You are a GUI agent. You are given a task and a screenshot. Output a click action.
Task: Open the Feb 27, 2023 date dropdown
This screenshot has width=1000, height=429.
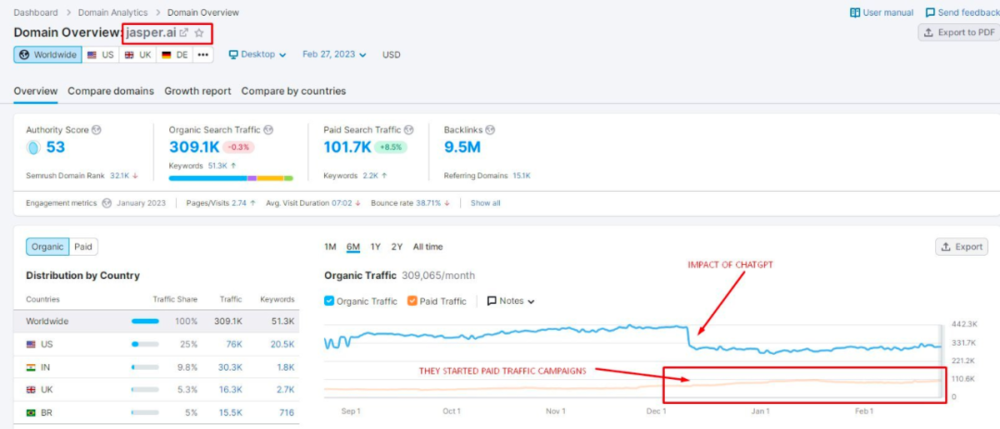334,55
